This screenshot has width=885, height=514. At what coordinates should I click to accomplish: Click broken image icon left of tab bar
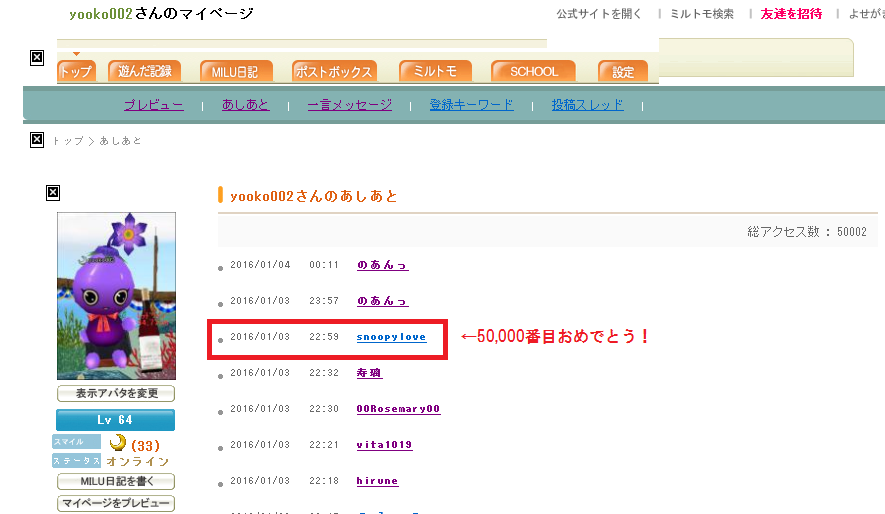coord(37,57)
